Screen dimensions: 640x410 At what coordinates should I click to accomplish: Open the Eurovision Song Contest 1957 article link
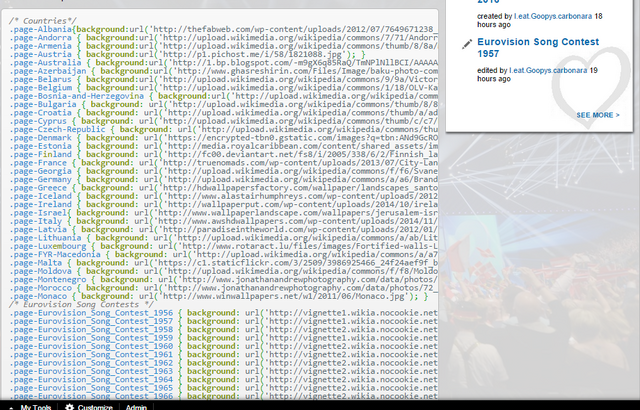[x=538, y=48]
